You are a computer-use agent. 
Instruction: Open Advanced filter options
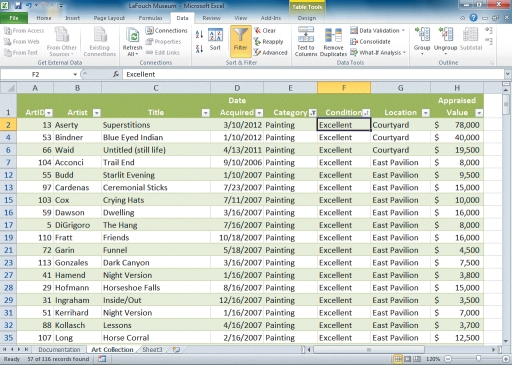point(271,53)
